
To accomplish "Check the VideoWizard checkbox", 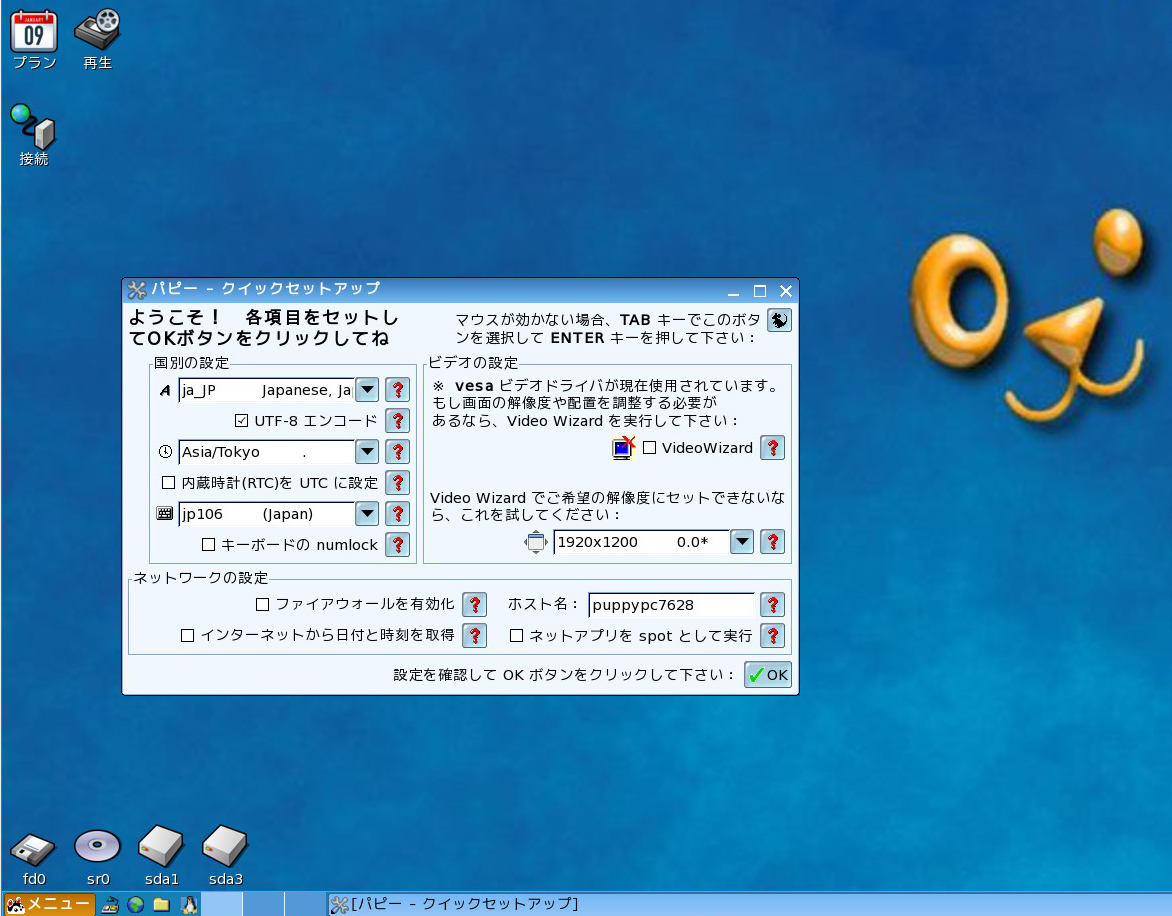I will [x=650, y=448].
